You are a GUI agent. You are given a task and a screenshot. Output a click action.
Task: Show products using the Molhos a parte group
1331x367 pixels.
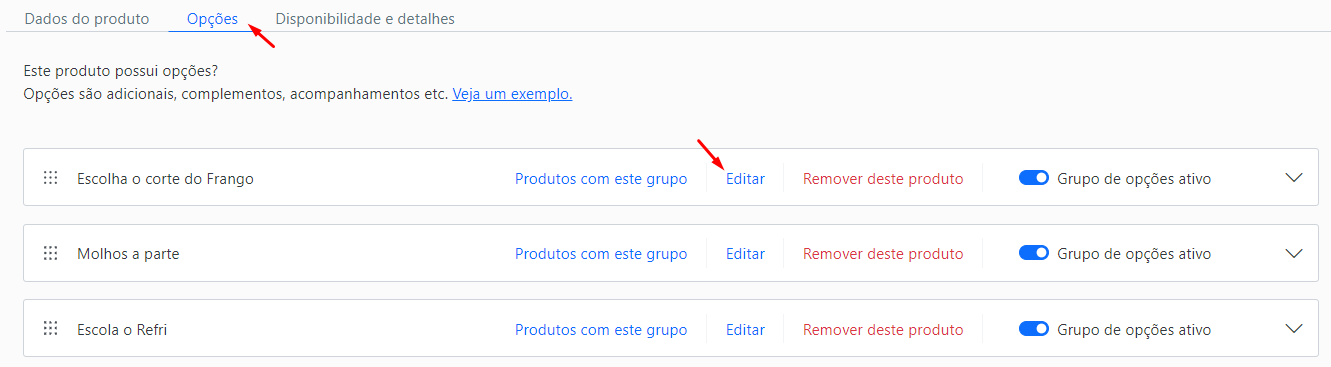coord(601,254)
